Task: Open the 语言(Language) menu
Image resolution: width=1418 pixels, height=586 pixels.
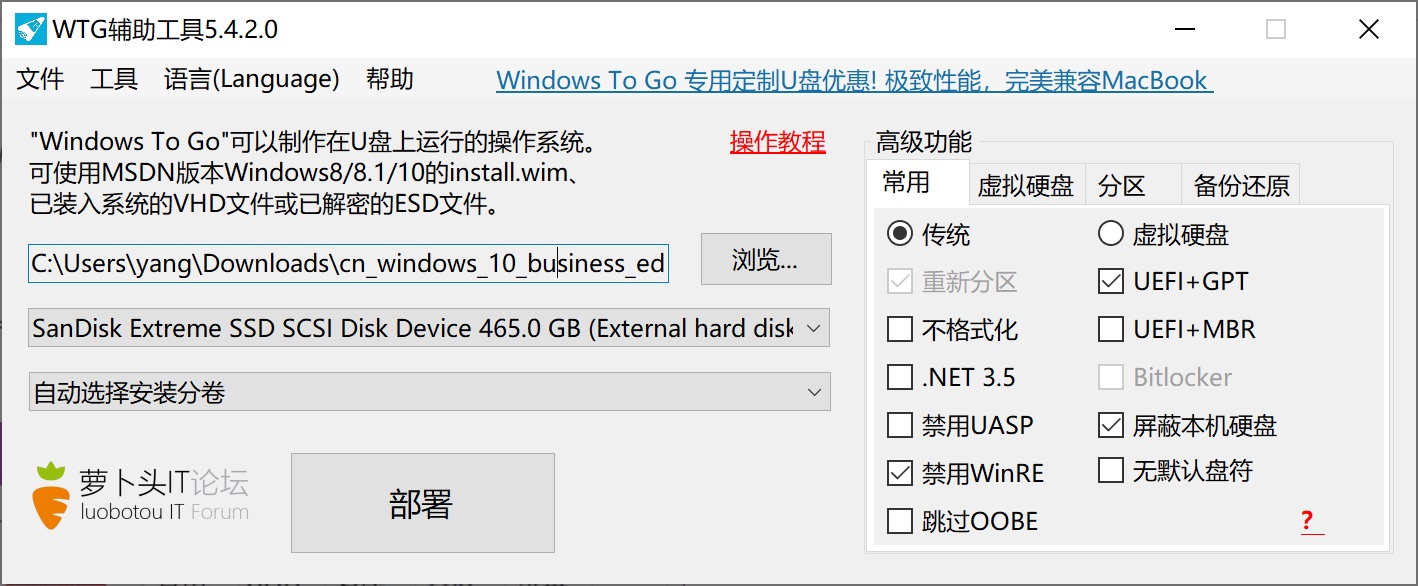Action: [252, 80]
